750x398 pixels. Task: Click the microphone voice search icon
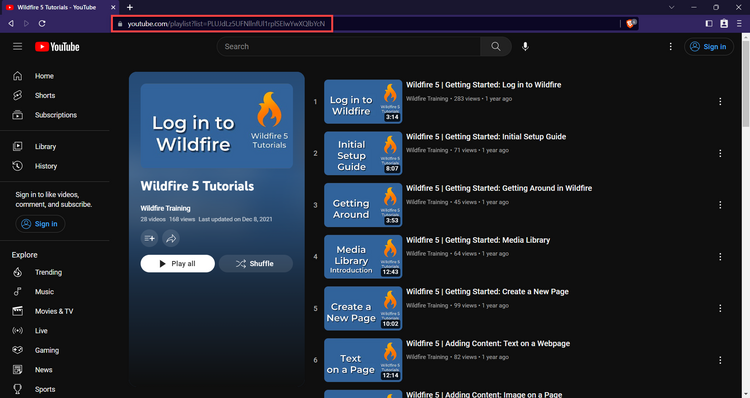pos(525,46)
